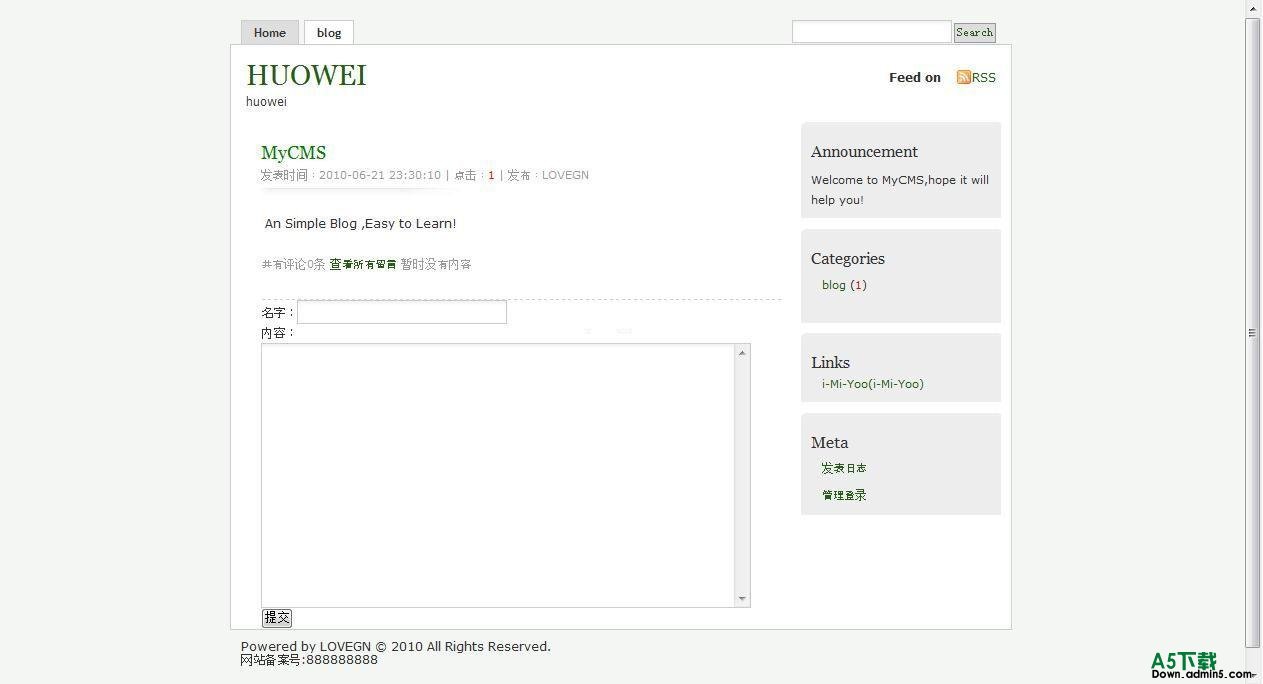
Task: Click 发表日志 under Meta
Action: pos(844,468)
